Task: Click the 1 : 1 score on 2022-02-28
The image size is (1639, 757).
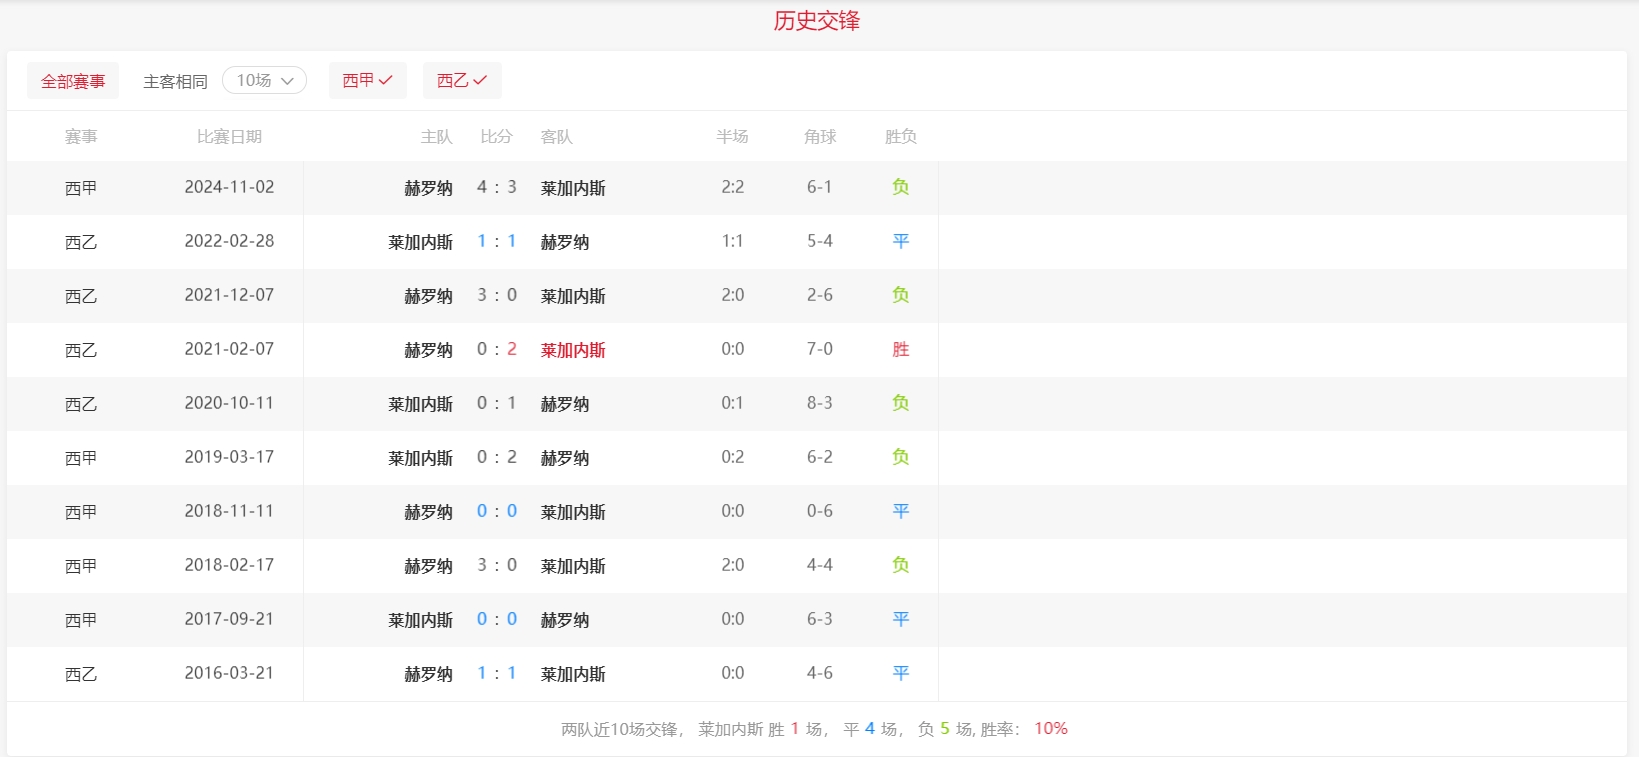Action: click(x=496, y=241)
